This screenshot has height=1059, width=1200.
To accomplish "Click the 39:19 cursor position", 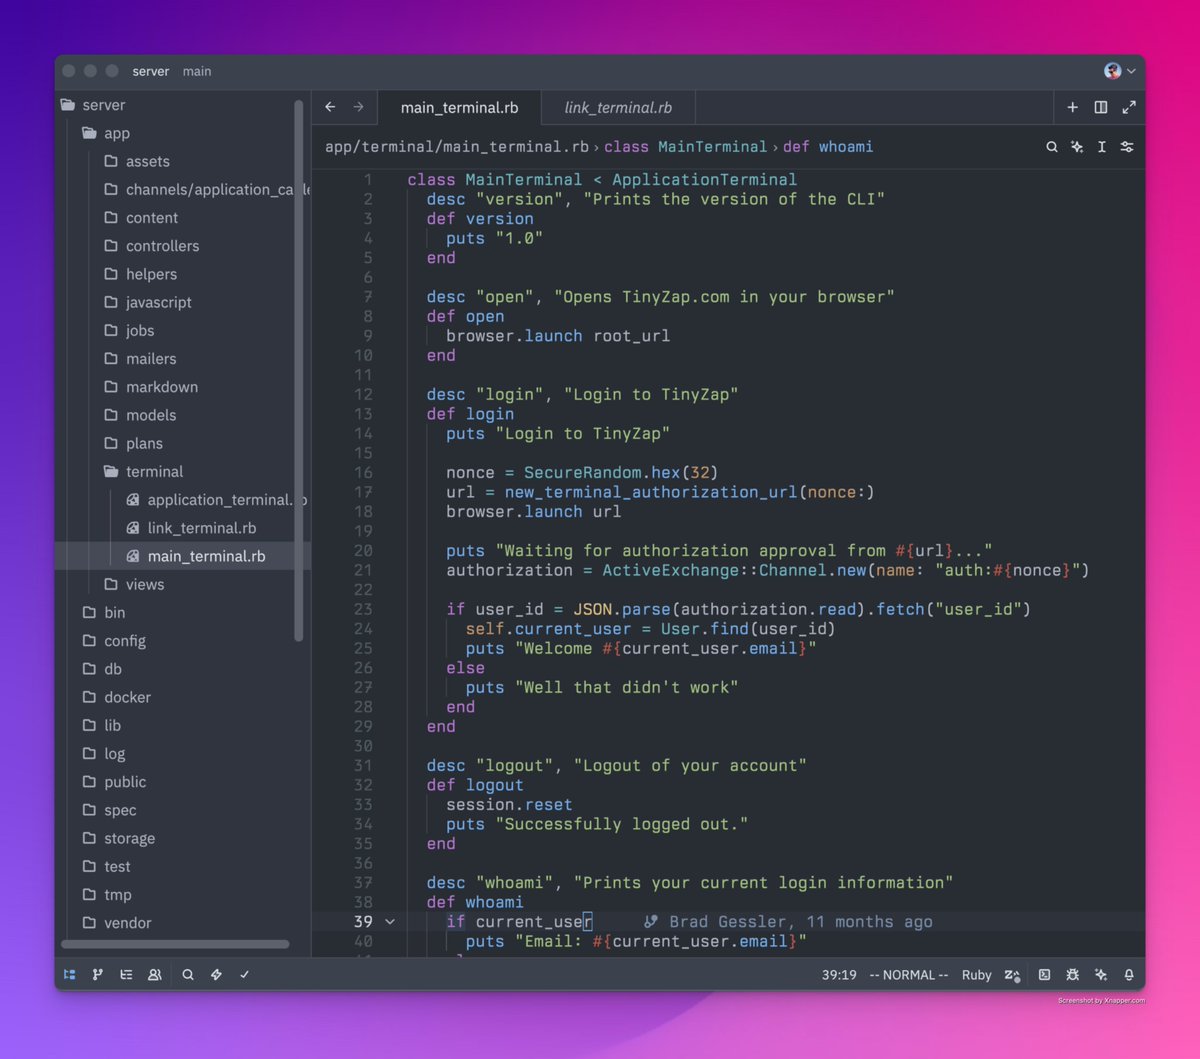I will click(x=839, y=975).
